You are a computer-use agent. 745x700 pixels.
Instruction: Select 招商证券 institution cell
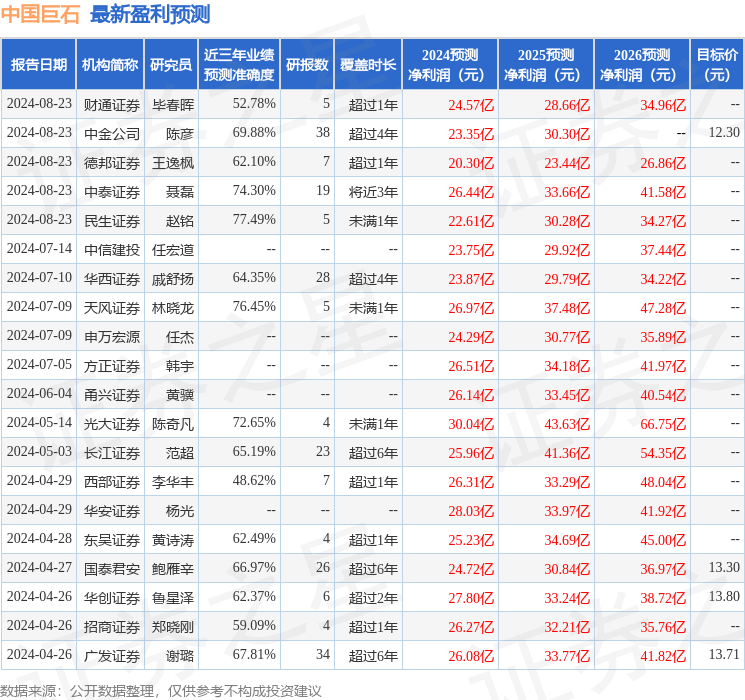[112, 627]
